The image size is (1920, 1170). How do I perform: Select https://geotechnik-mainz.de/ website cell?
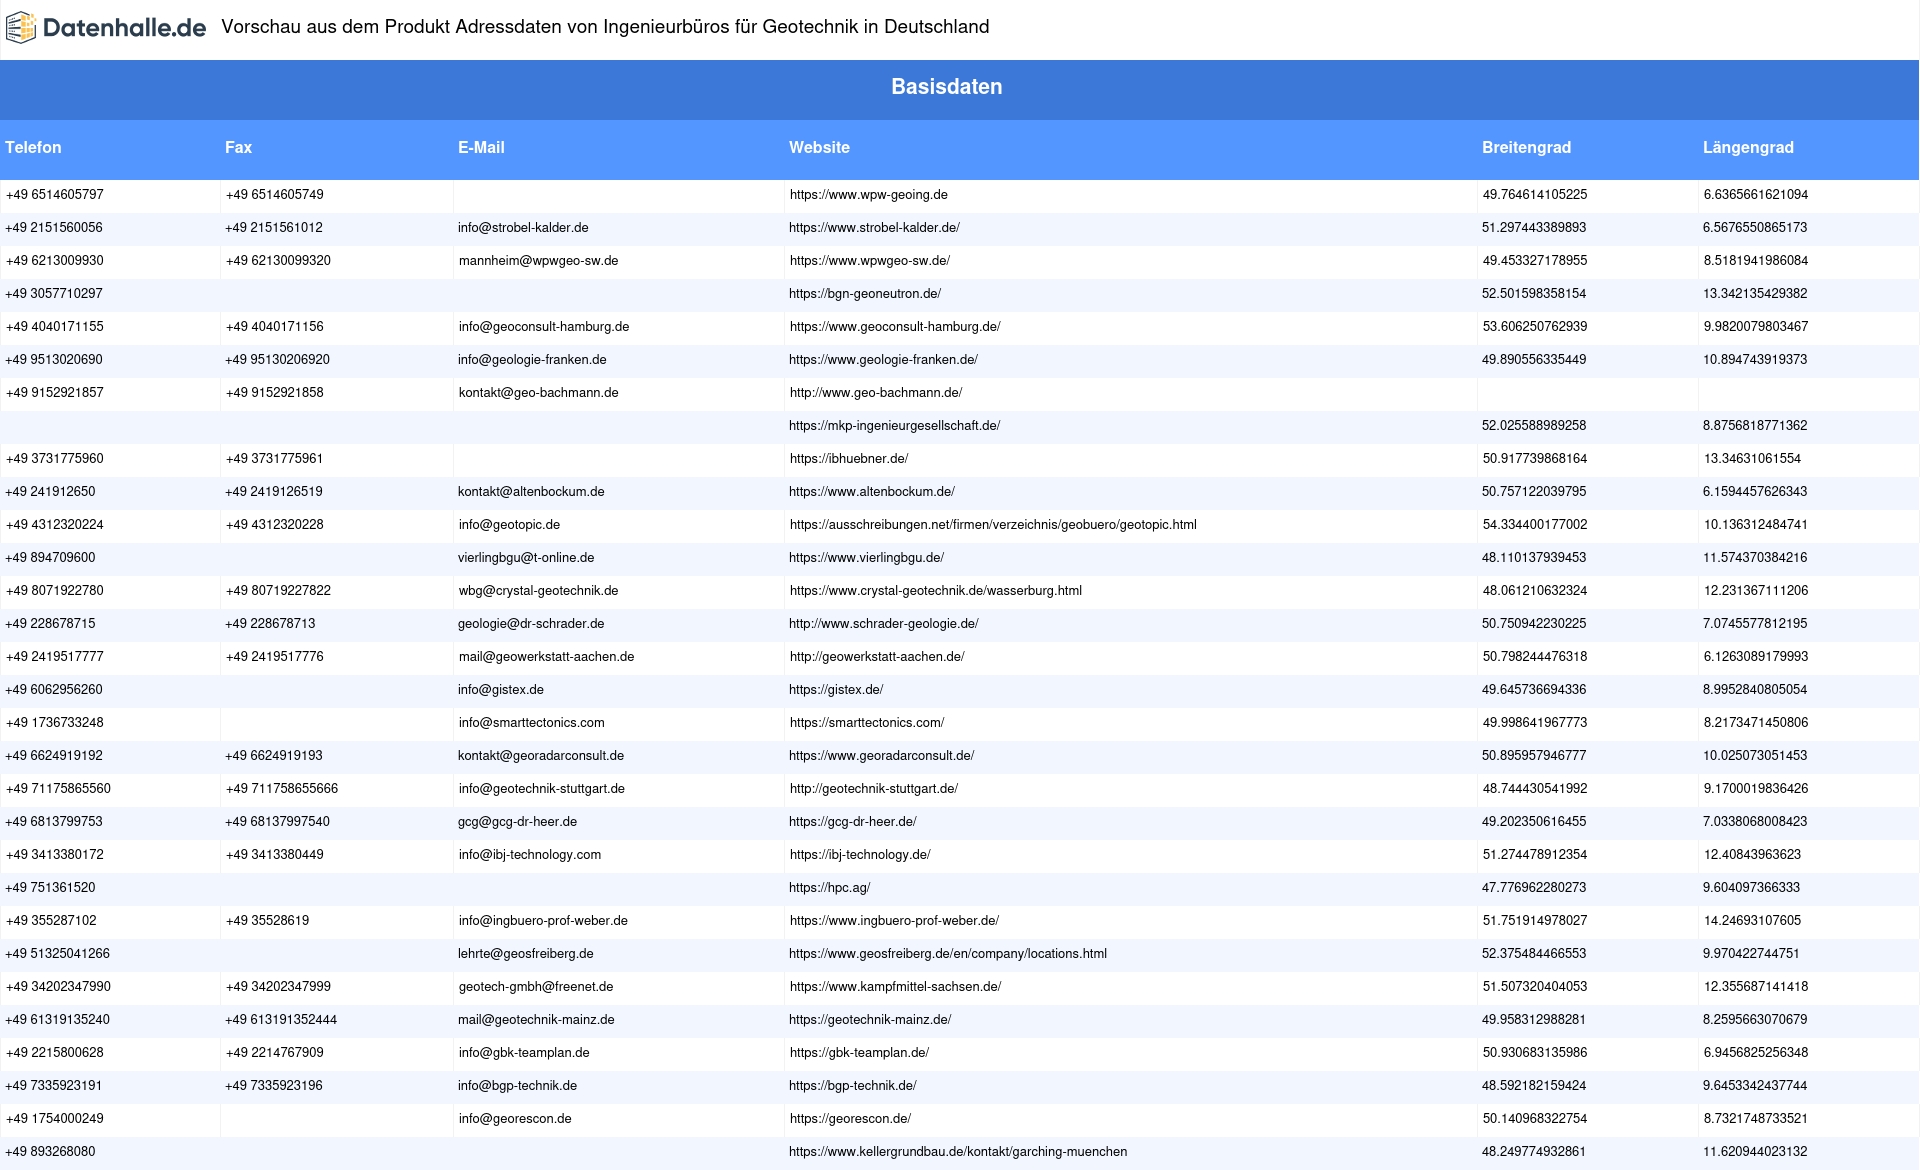[x=870, y=1020]
